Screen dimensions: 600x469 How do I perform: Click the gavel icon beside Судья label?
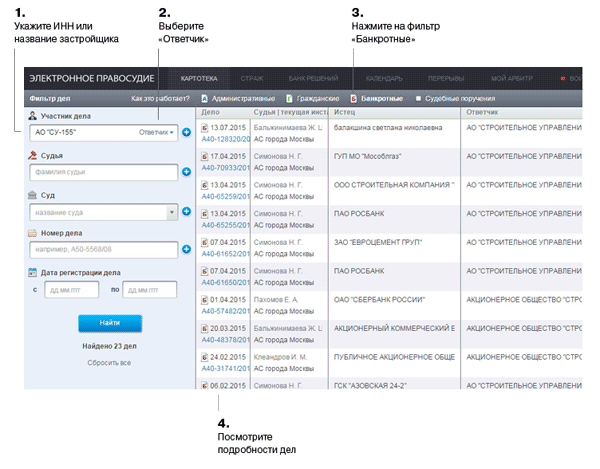[33, 155]
